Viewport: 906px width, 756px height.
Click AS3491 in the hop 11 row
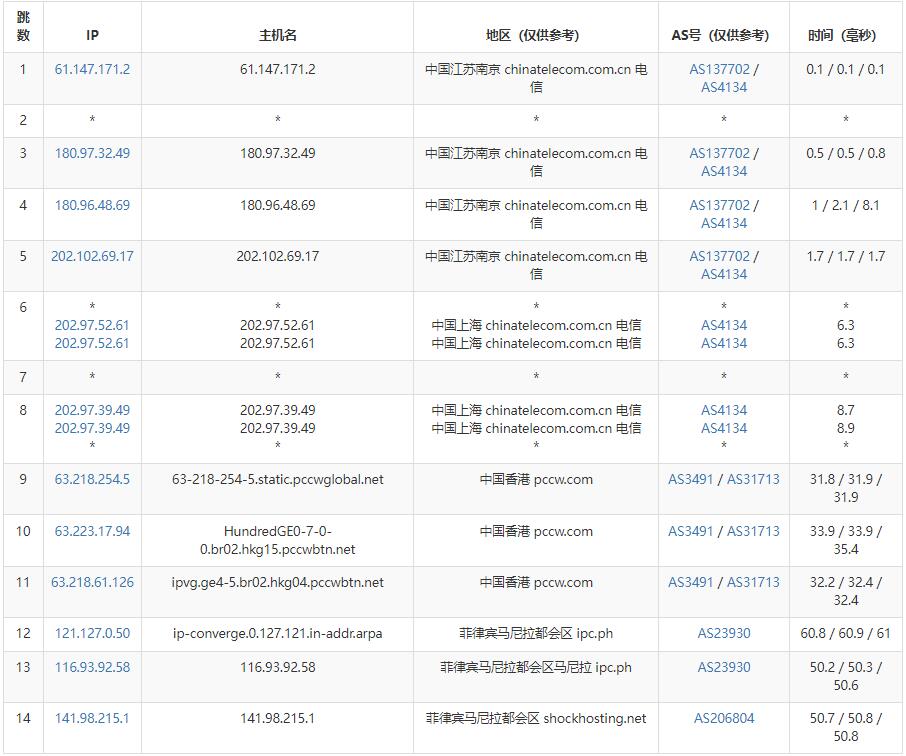coord(690,582)
